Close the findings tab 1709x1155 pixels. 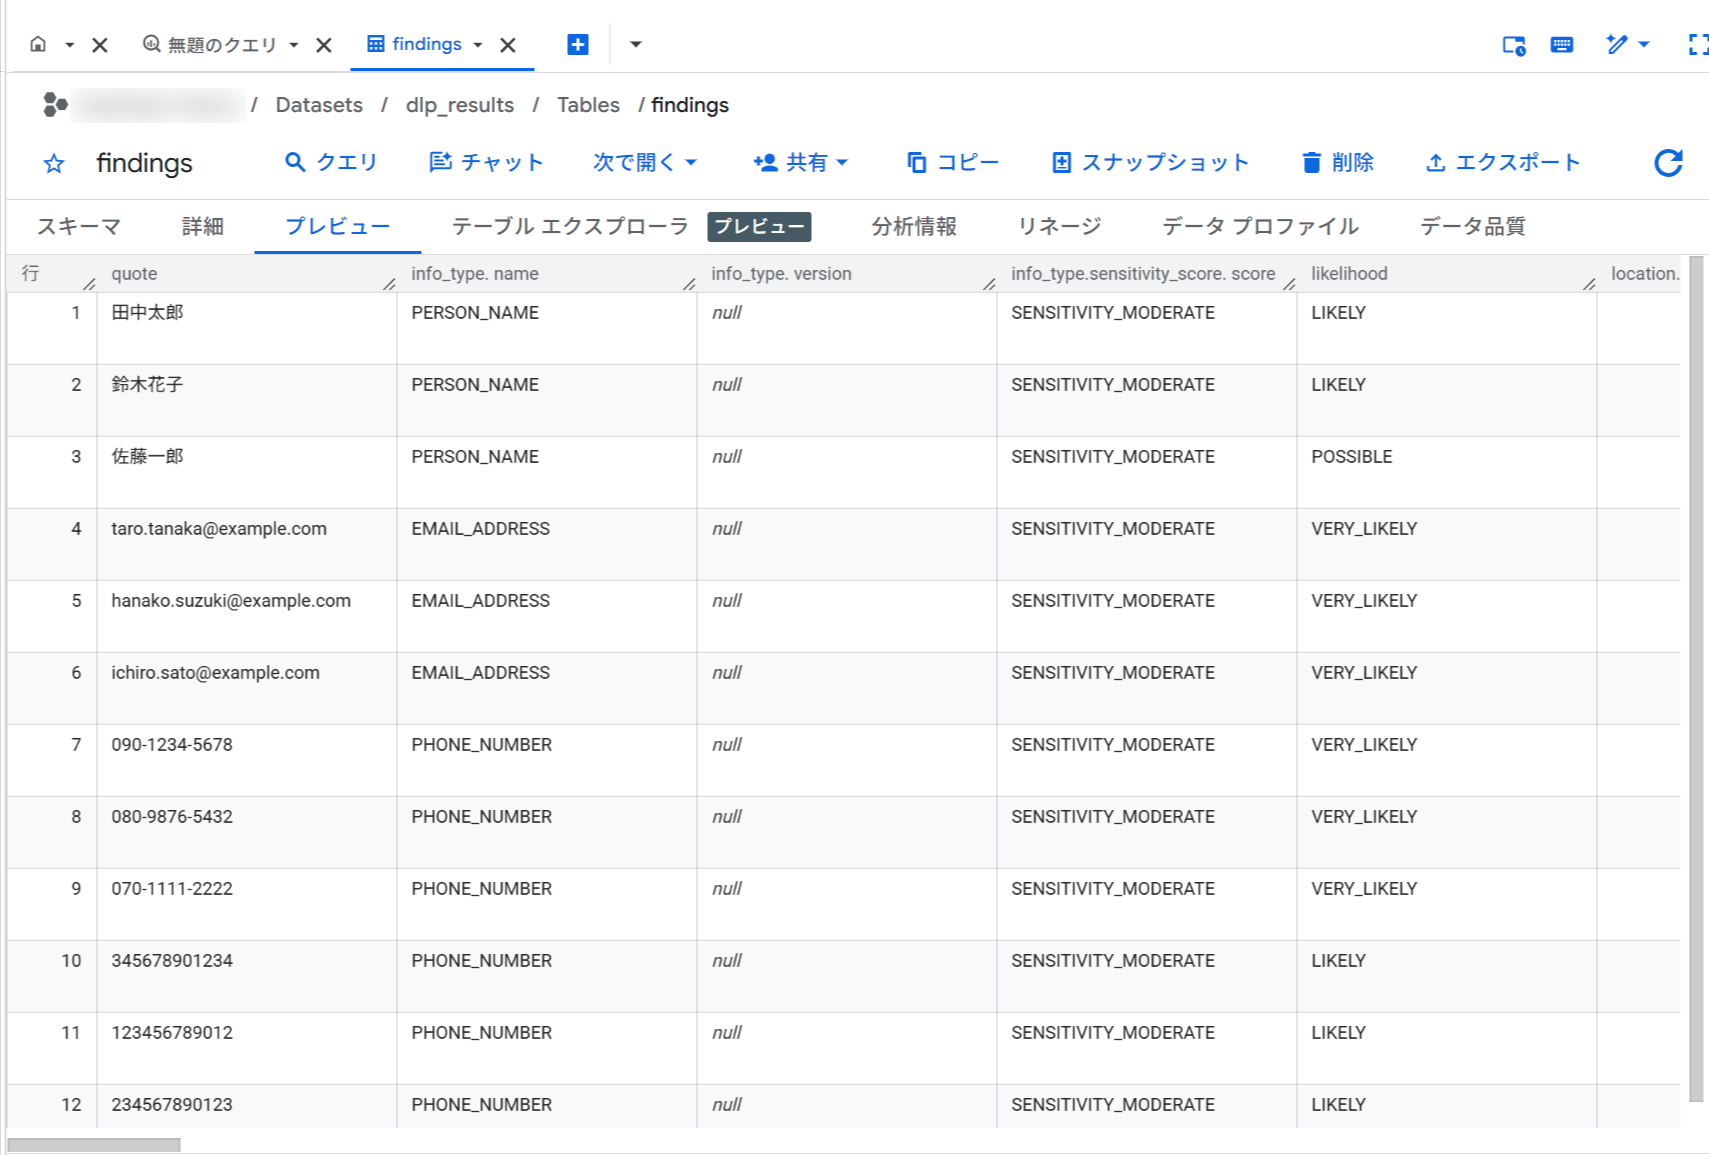pyautogui.click(x=508, y=45)
